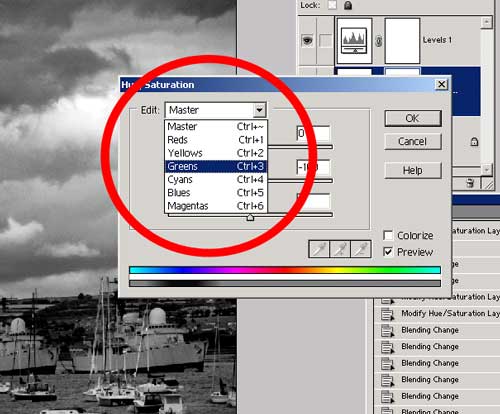
Task: Confirm with the OK button
Action: pos(413,118)
